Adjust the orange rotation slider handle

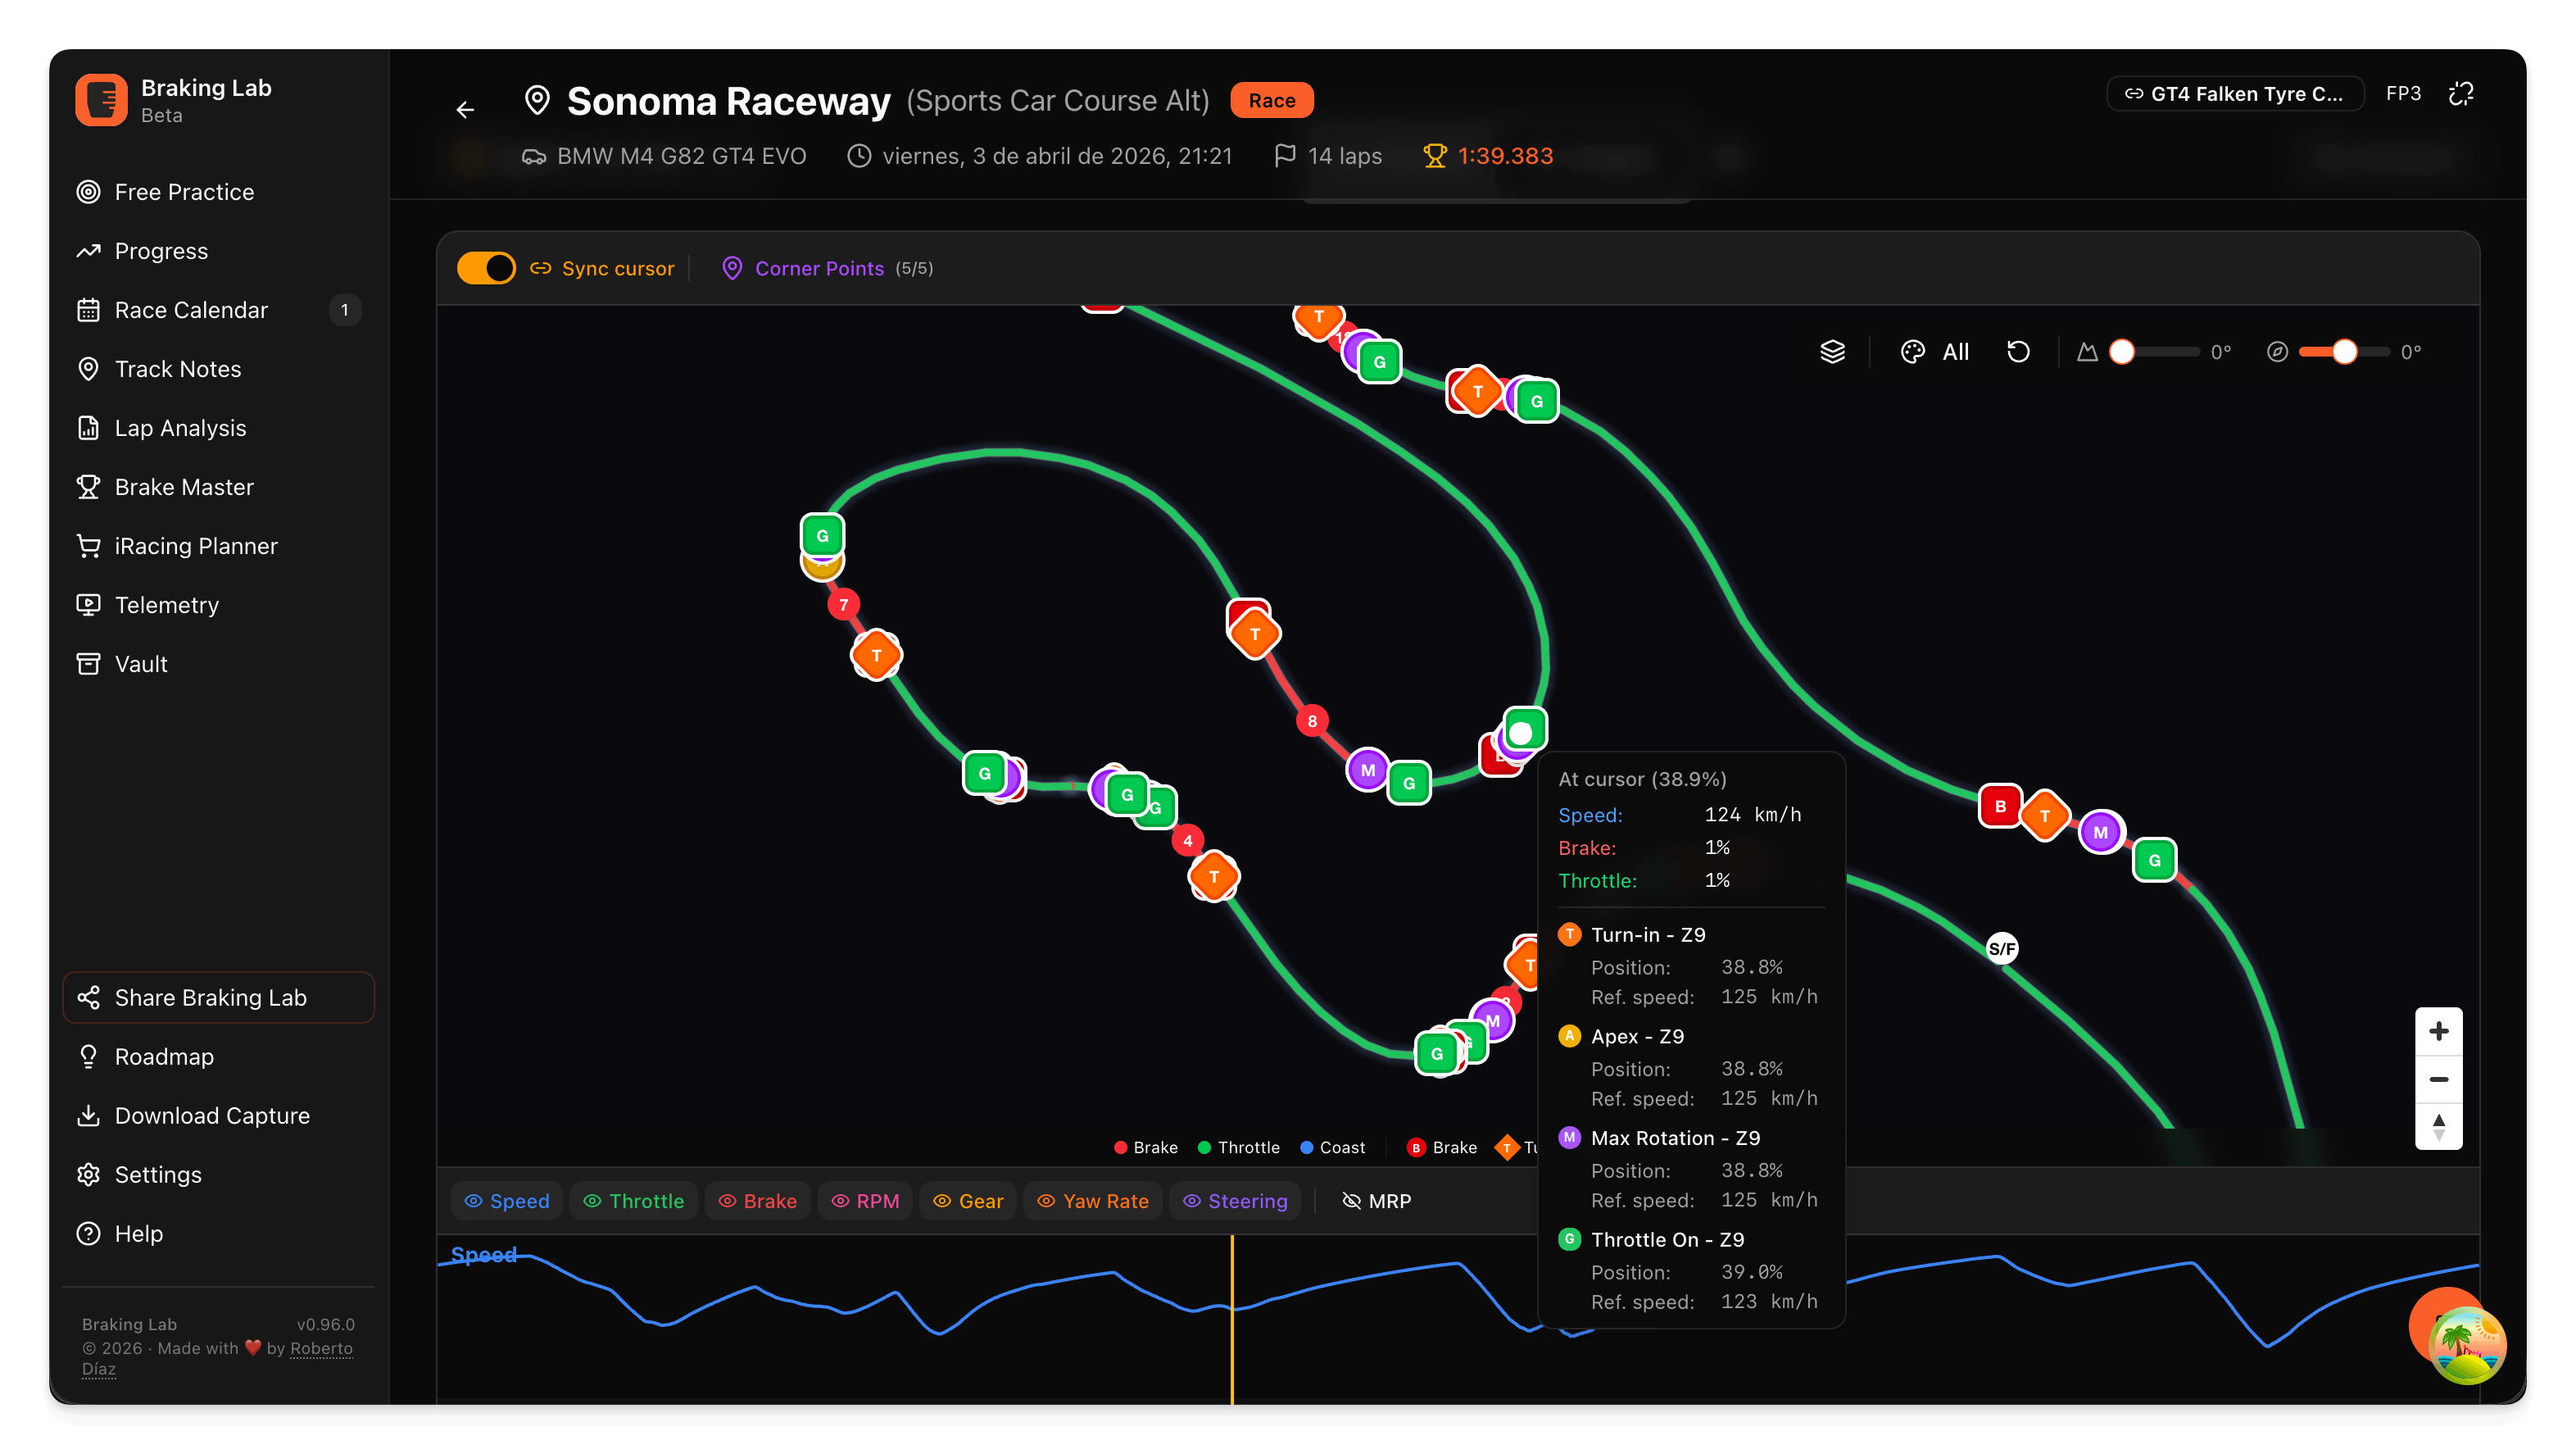point(2345,351)
